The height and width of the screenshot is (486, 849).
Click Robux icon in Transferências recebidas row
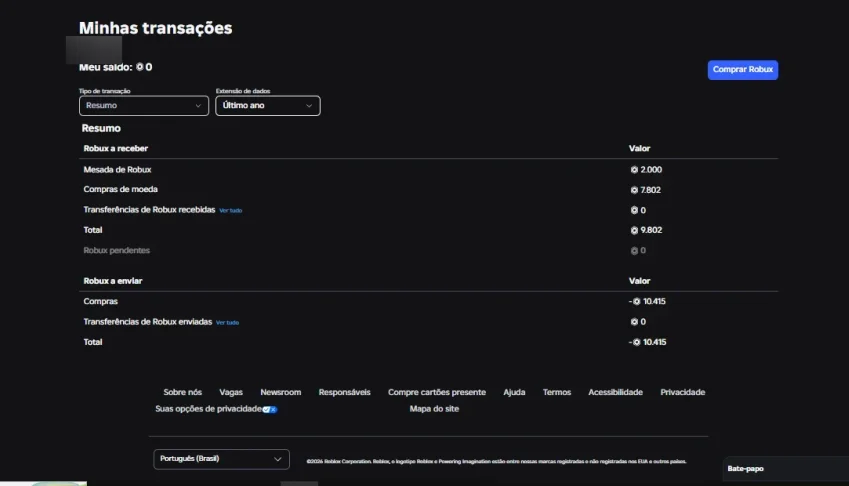634,211
